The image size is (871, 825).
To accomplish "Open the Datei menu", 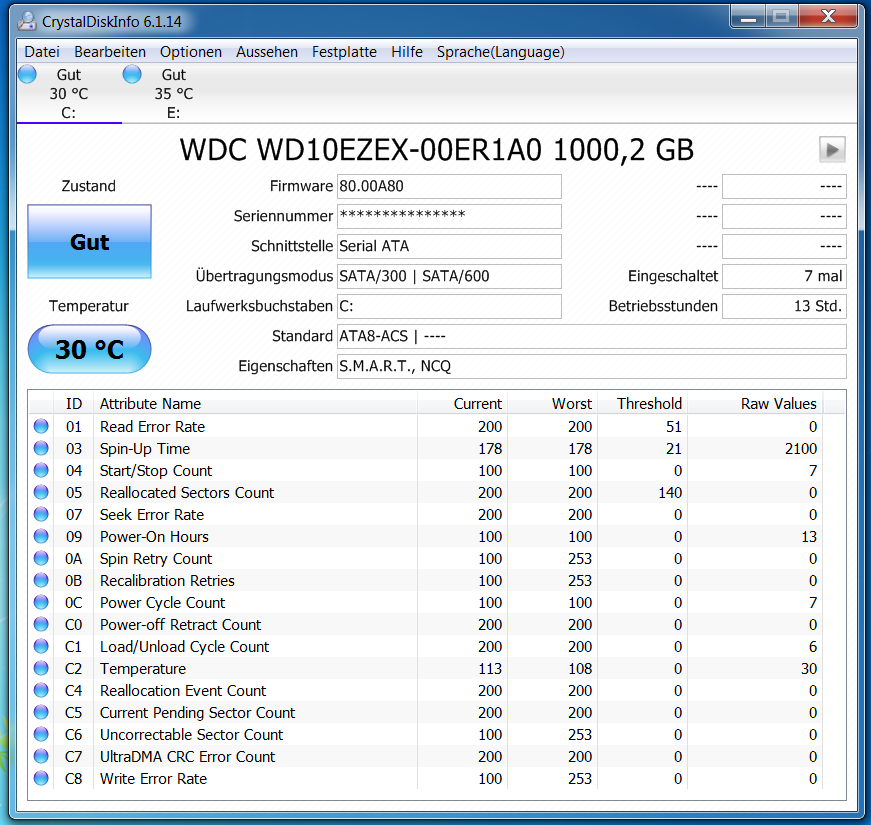I will click(x=42, y=52).
